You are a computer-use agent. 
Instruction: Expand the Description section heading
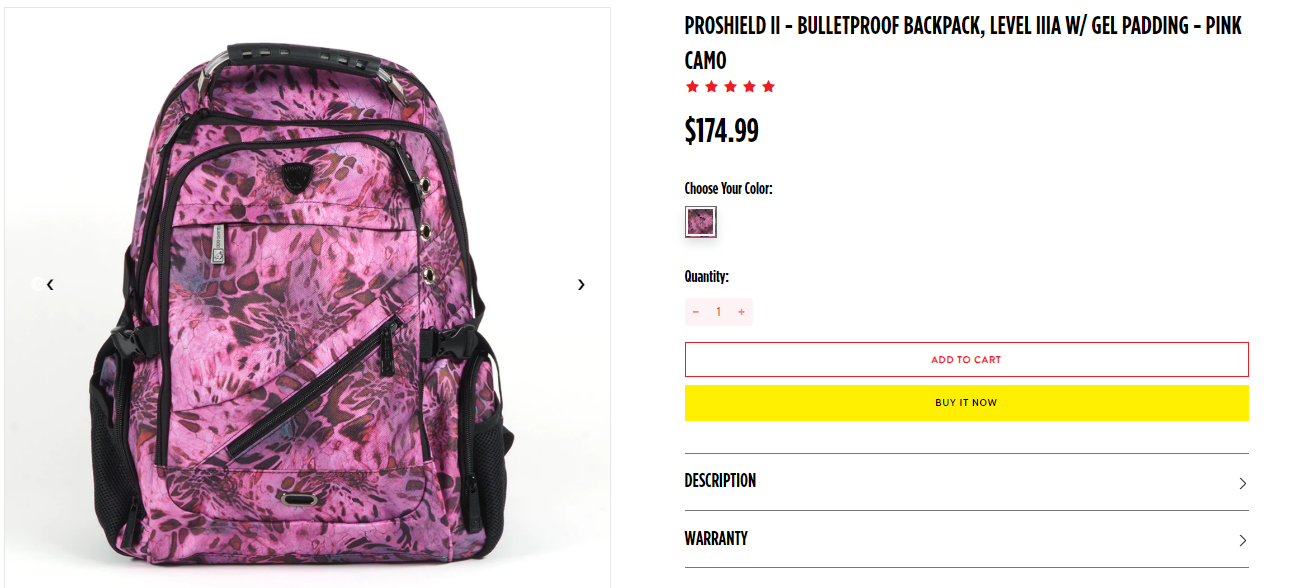pyautogui.click(x=720, y=481)
